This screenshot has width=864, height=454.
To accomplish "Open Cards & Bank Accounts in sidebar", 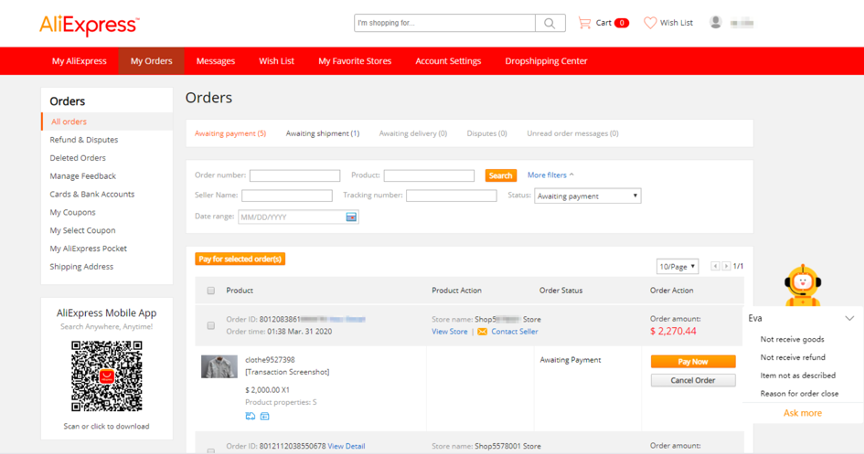I will [92, 194].
